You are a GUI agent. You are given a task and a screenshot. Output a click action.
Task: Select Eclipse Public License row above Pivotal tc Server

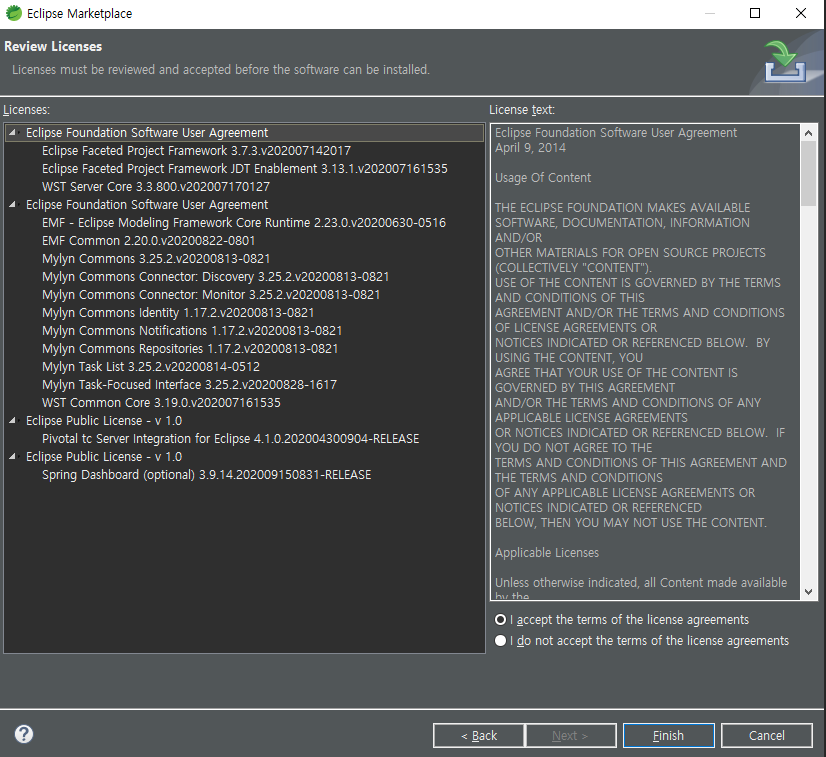point(104,420)
